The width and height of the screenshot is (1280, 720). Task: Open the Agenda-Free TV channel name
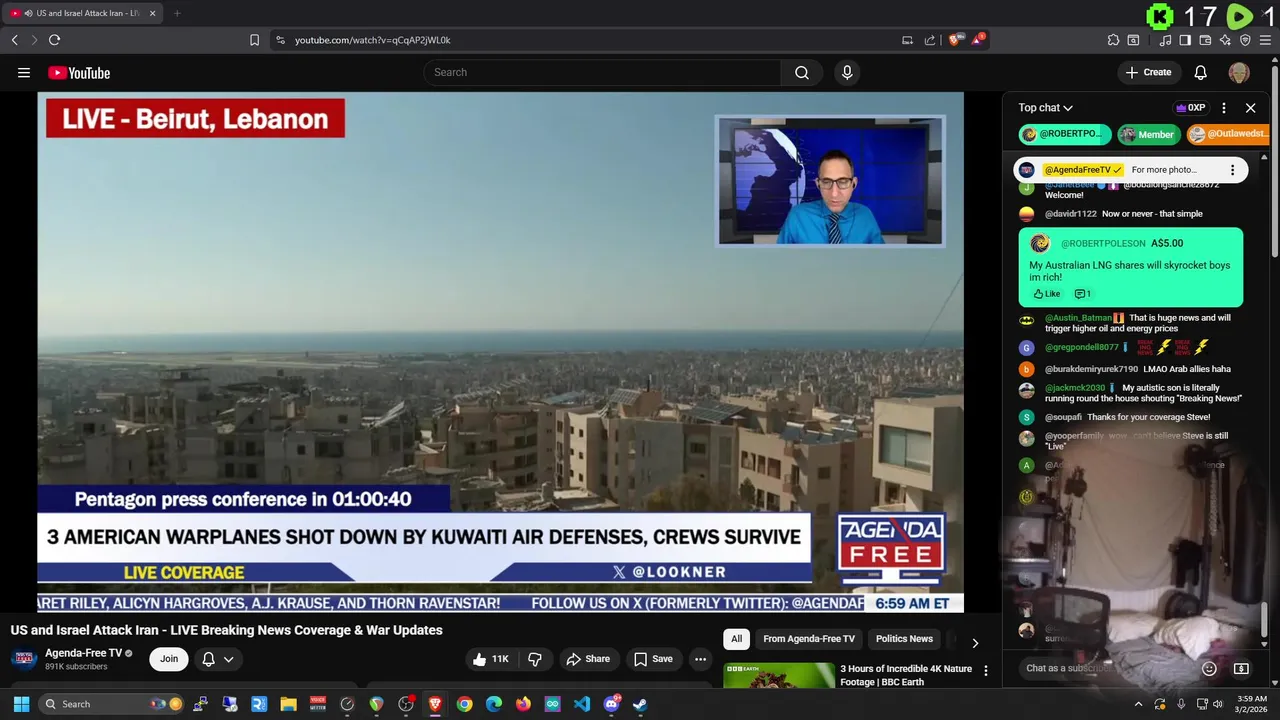coord(84,653)
